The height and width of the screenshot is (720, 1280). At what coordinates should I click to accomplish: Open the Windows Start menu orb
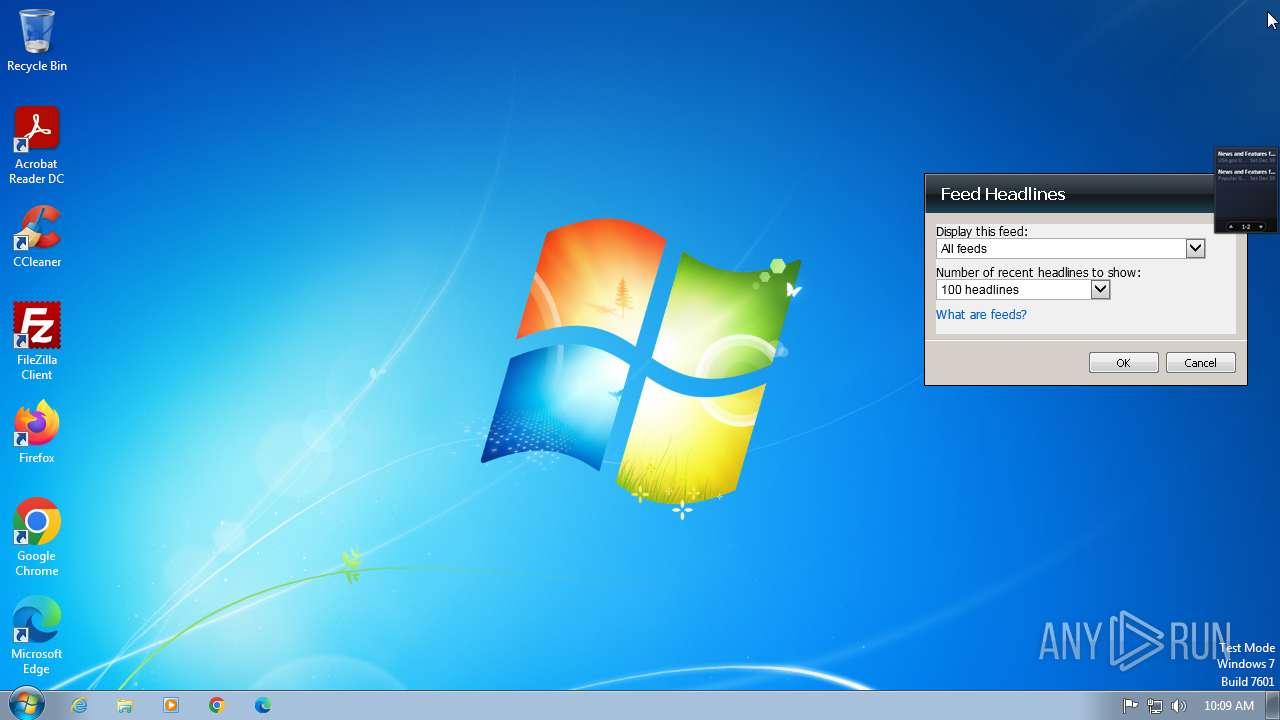point(26,704)
